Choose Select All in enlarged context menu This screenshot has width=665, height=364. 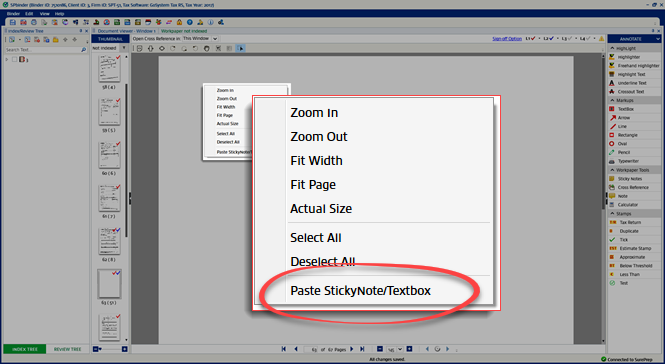316,238
